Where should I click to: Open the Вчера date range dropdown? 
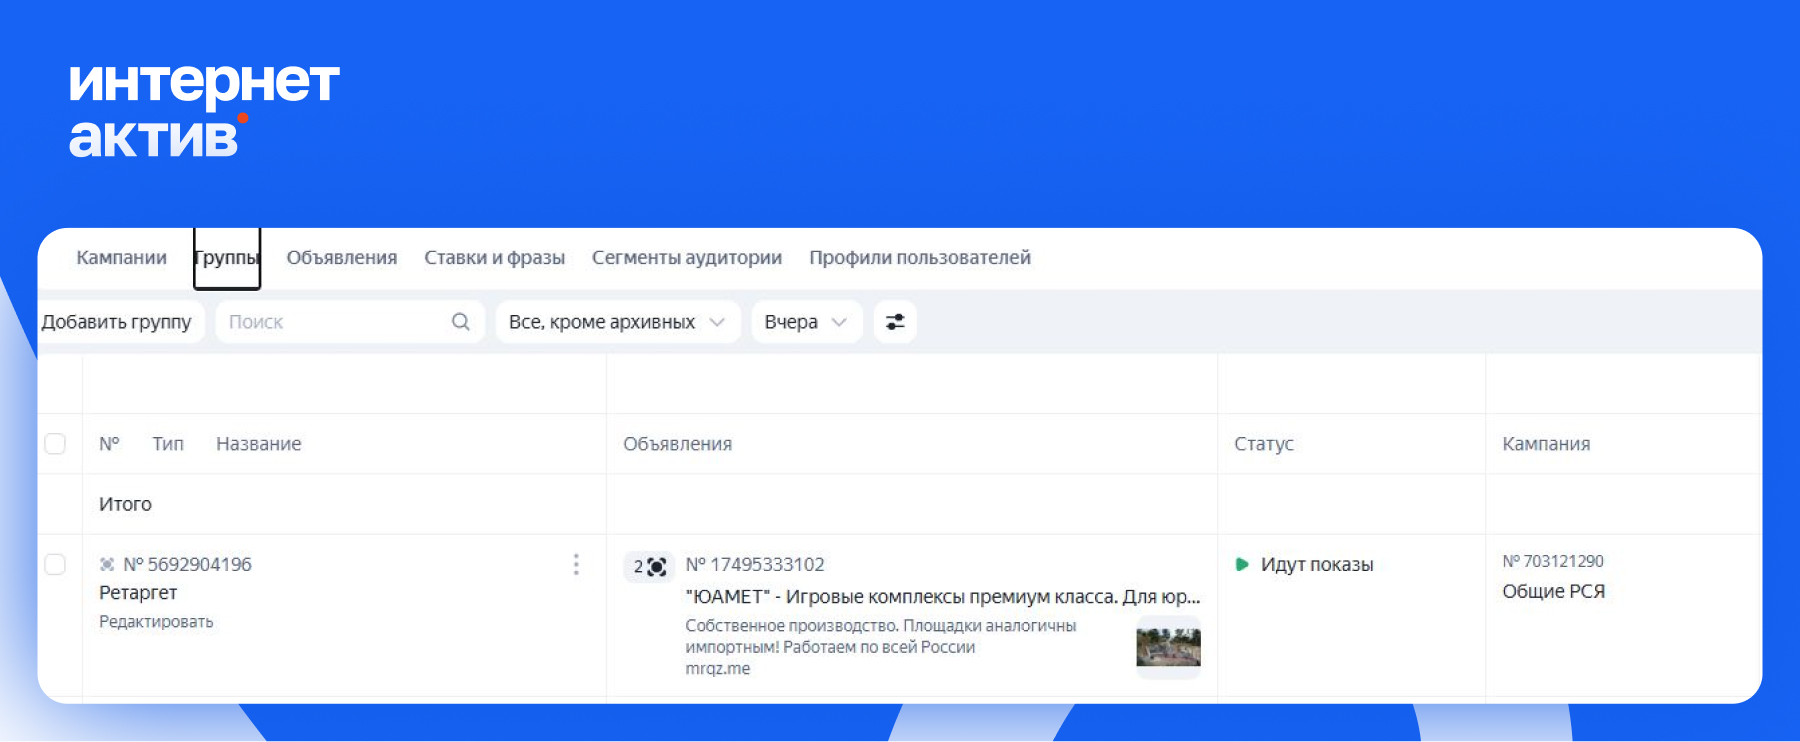click(x=807, y=322)
